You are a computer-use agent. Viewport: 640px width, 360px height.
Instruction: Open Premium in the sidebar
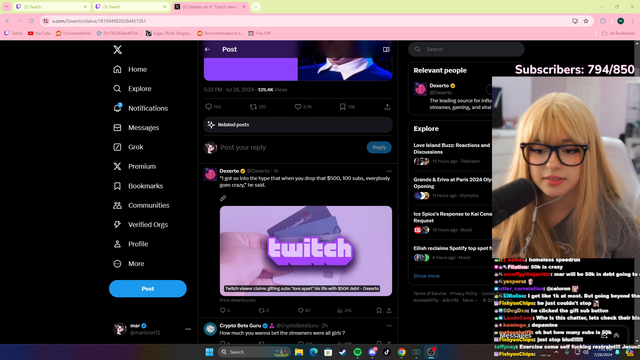click(x=135, y=167)
